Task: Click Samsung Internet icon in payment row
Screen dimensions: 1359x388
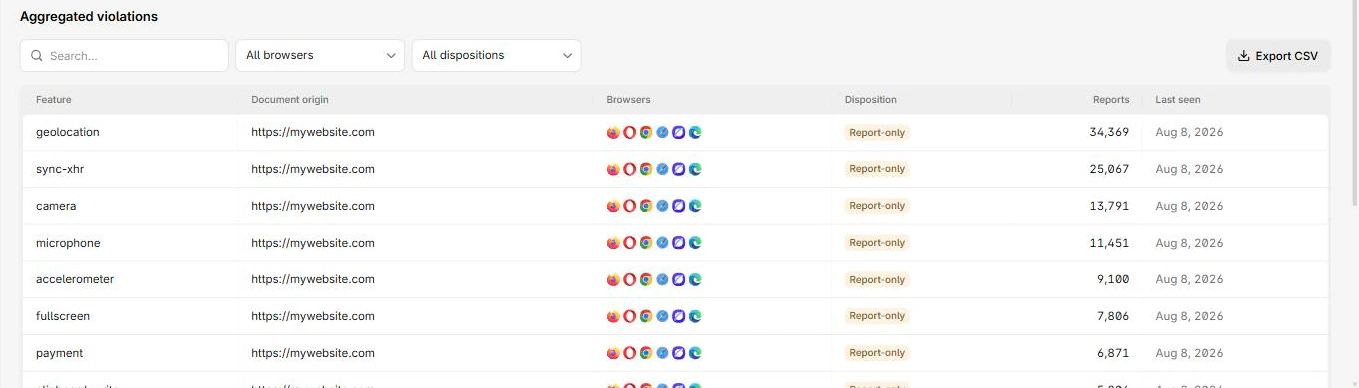Action: coord(679,353)
